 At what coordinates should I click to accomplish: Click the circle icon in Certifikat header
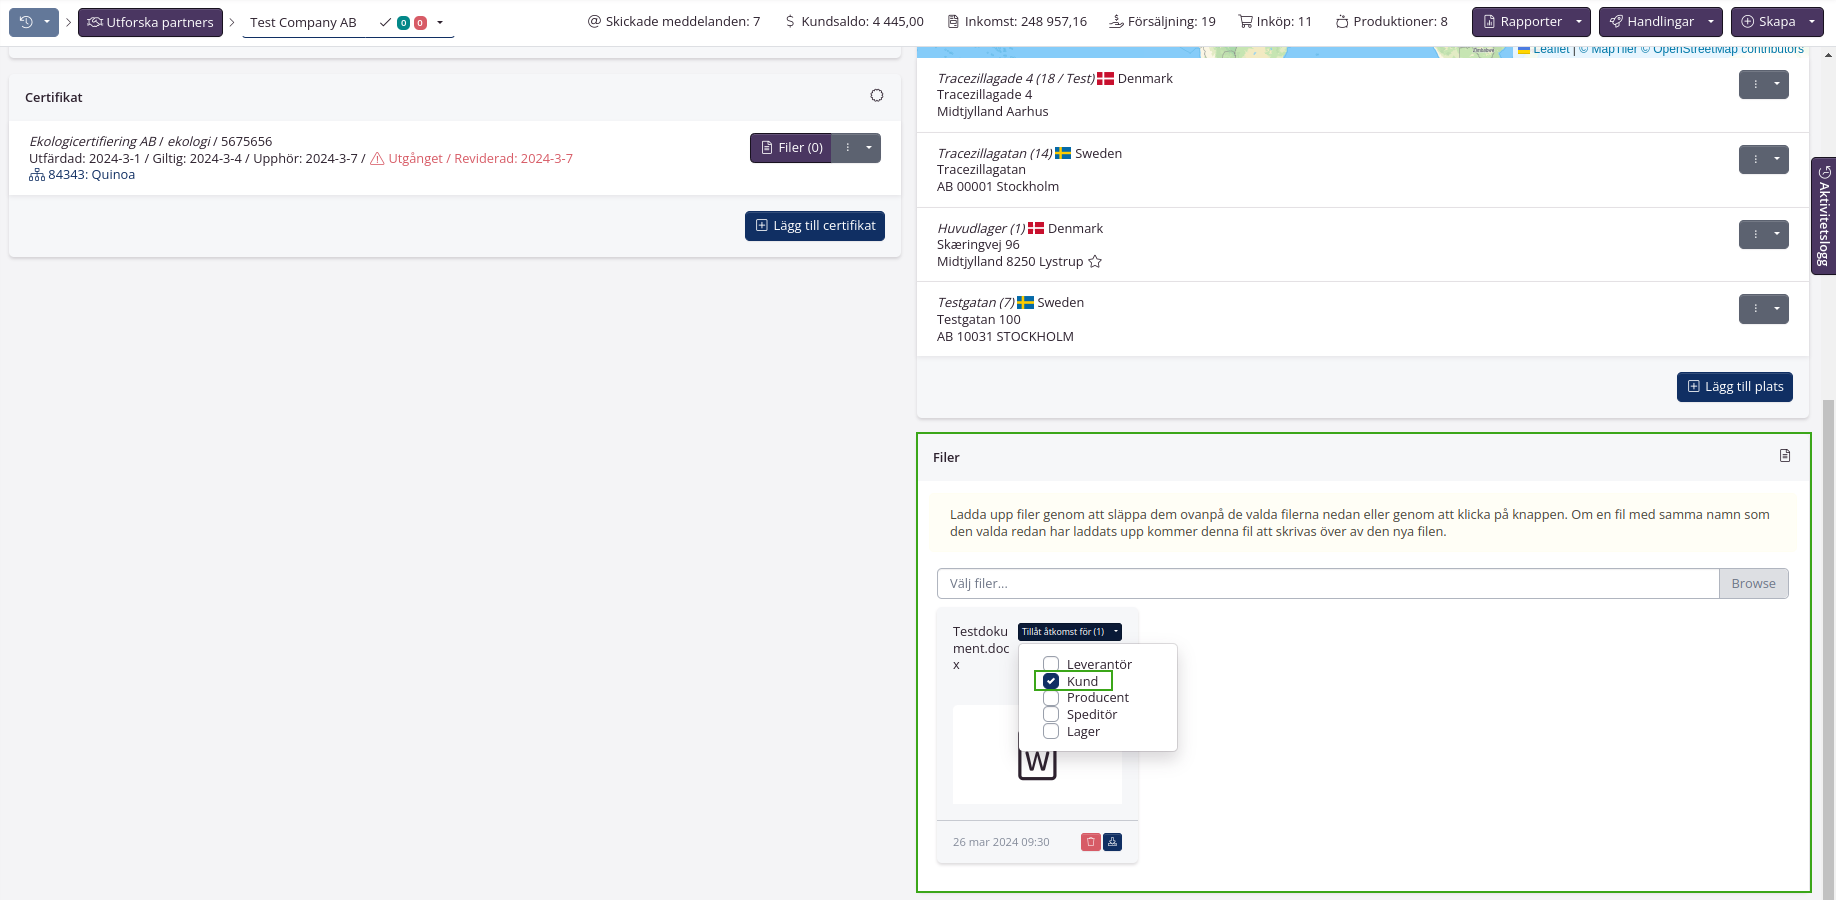pyautogui.click(x=876, y=96)
